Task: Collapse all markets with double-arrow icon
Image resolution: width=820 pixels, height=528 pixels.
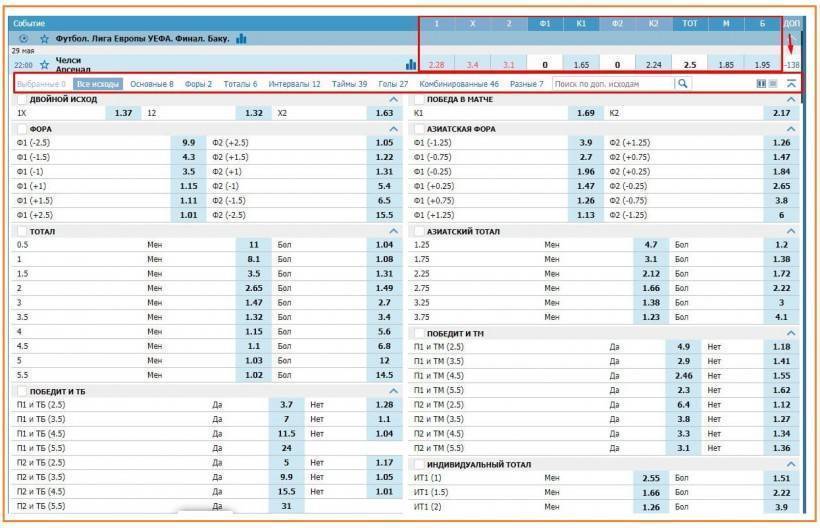Action: [791, 84]
